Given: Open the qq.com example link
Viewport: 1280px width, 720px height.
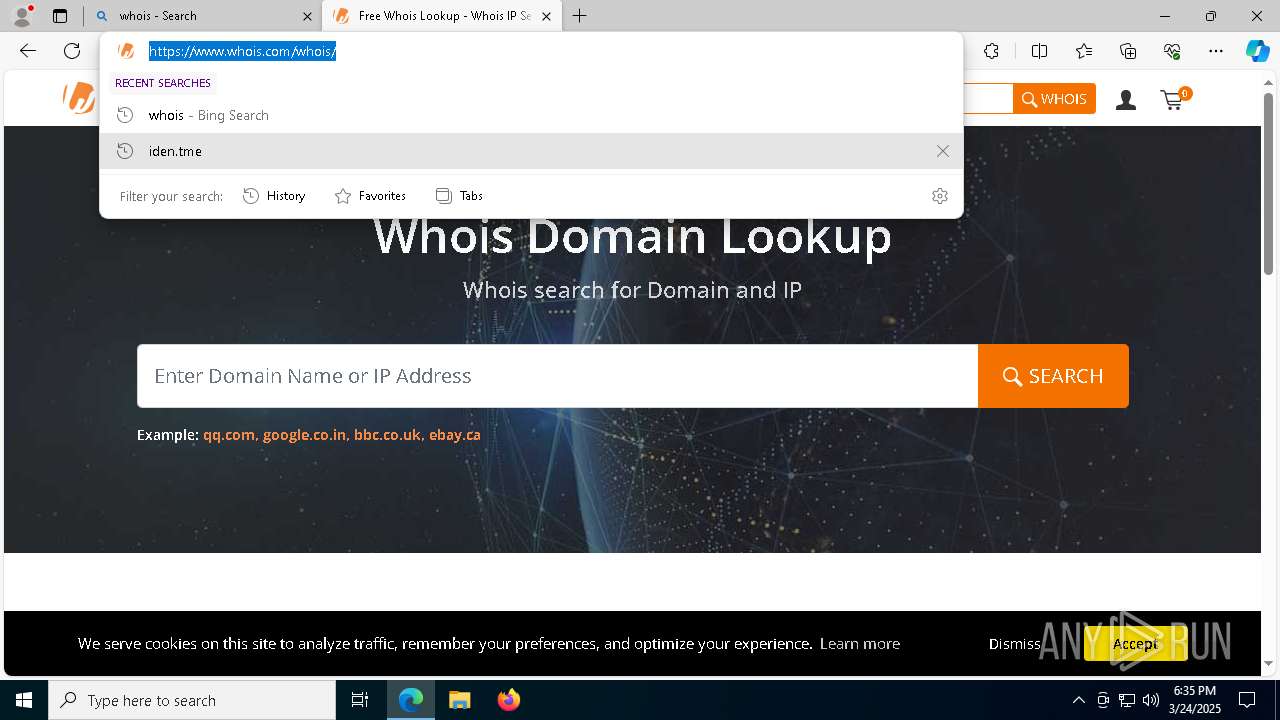Looking at the screenshot, I should click(x=229, y=435).
